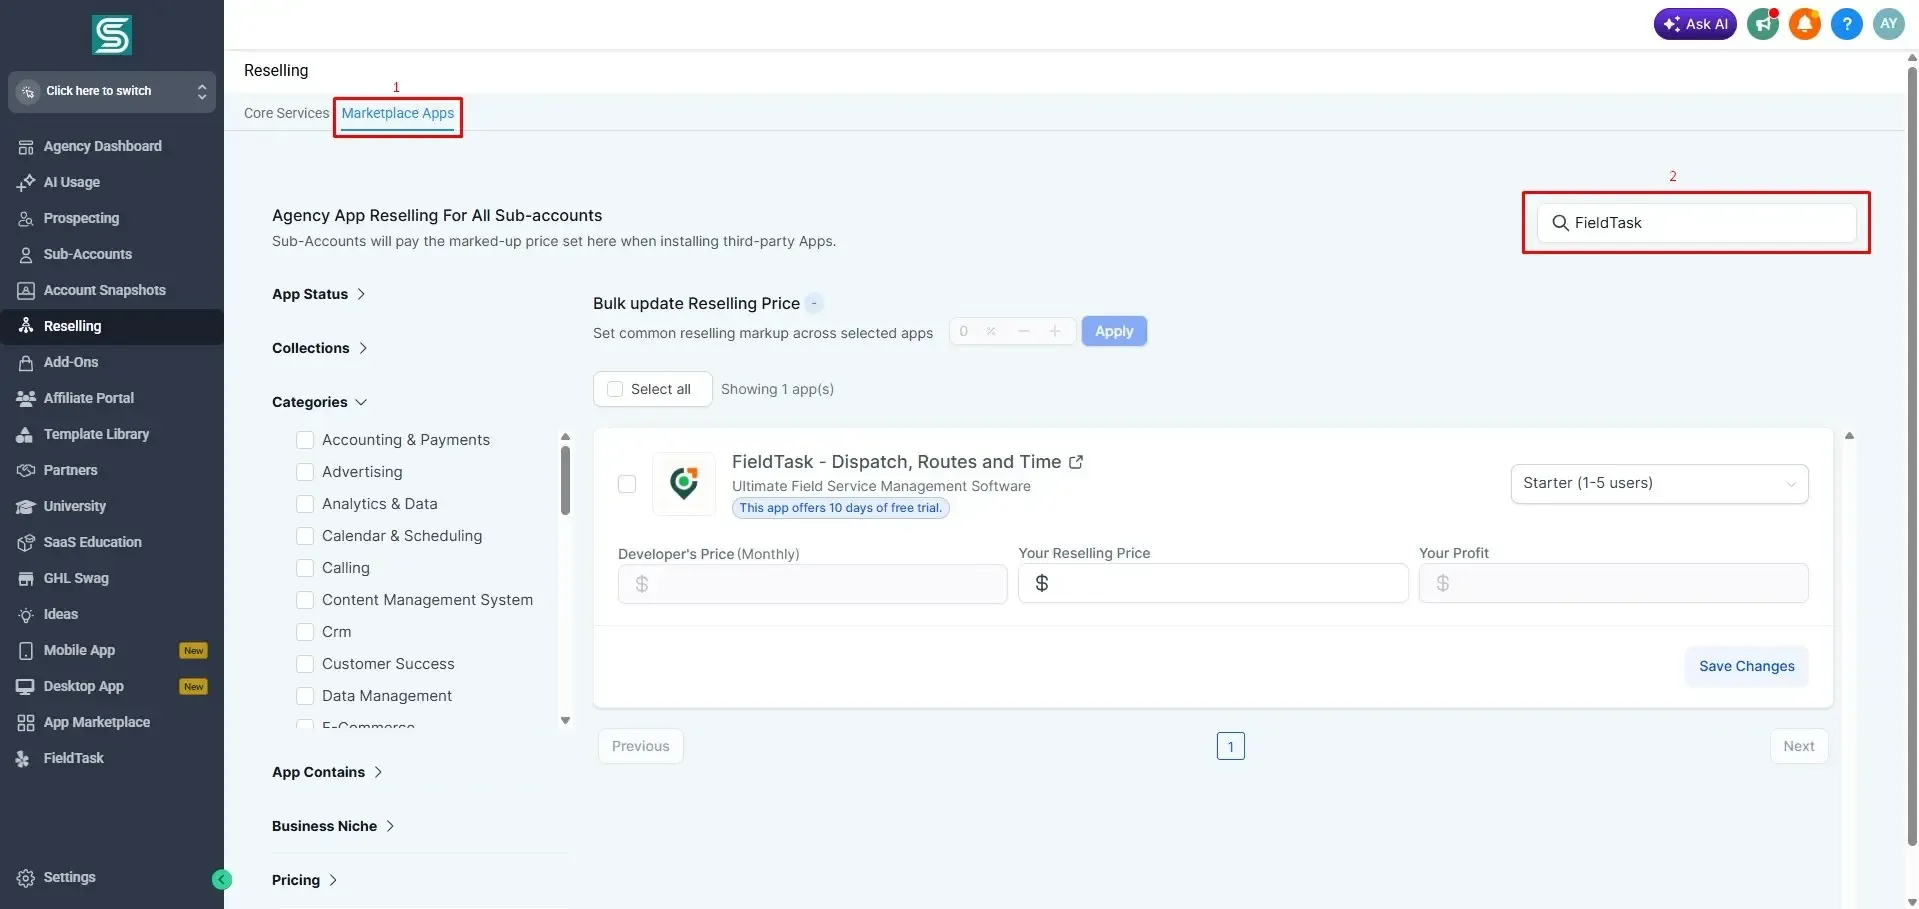
Task: Click the AI Usage sparkle icon
Action: [x=26, y=183]
